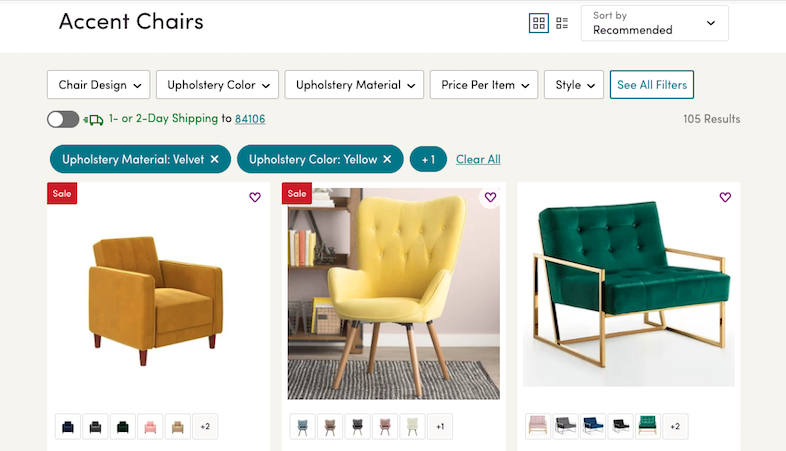Image resolution: width=786 pixels, height=451 pixels.
Task: Save the yellow wingback chair to favorites
Action: pyautogui.click(x=490, y=197)
